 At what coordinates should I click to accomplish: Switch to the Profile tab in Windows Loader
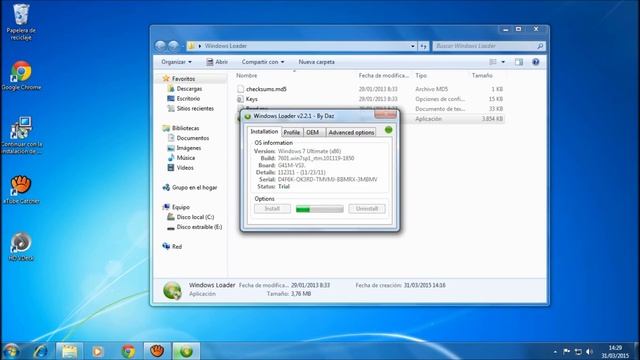[x=292, y=132]
